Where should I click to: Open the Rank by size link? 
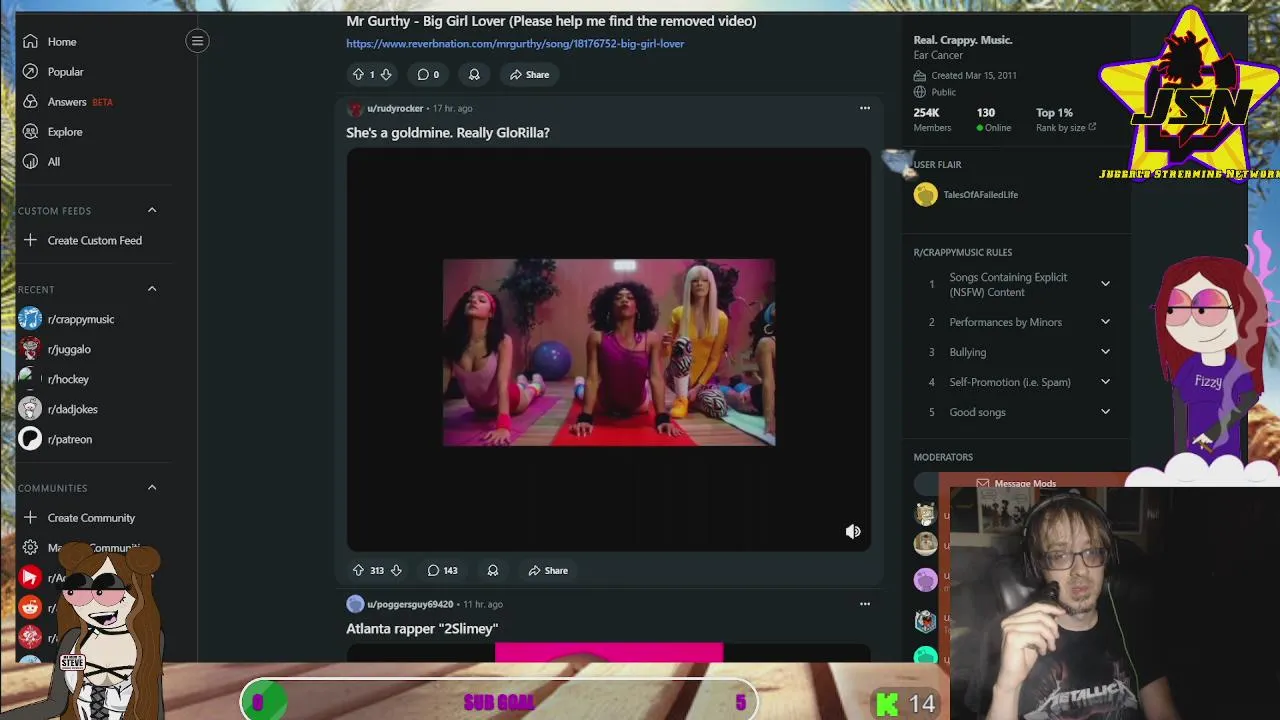[x=1066, y=128]
